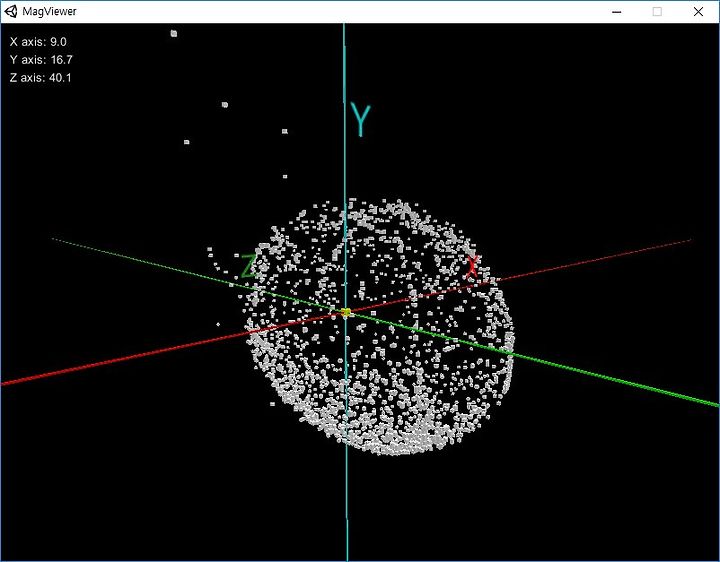Click the MagViewer window title text
The height and width of the screenshot is (562, 720).
[x=49, y=11]
